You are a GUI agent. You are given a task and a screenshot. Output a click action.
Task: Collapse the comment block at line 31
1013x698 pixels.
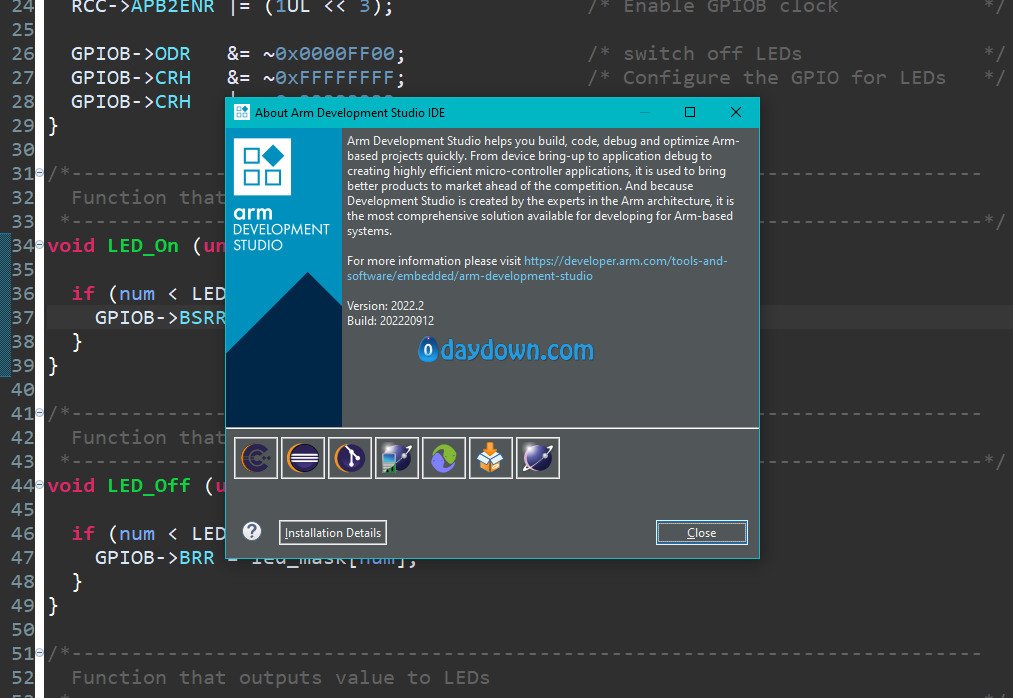[39, 173]
